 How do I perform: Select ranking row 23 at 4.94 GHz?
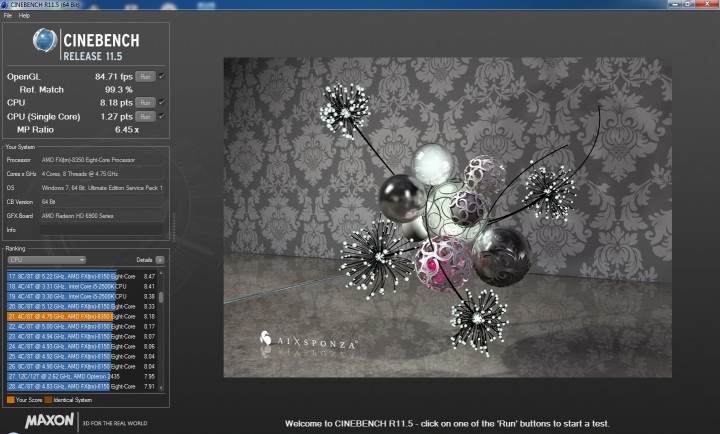coord(82,337)
